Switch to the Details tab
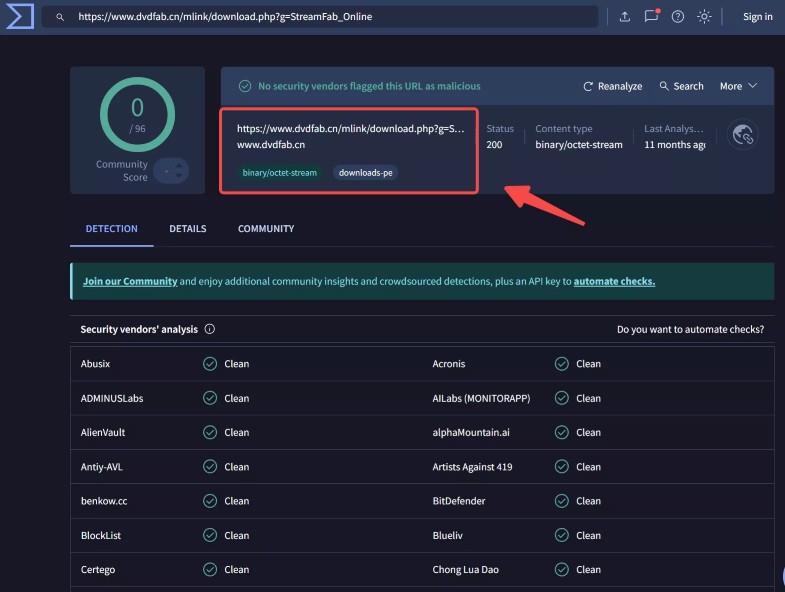Image resolution: width=785 pixels, height=592 pixels. [187, 229]
